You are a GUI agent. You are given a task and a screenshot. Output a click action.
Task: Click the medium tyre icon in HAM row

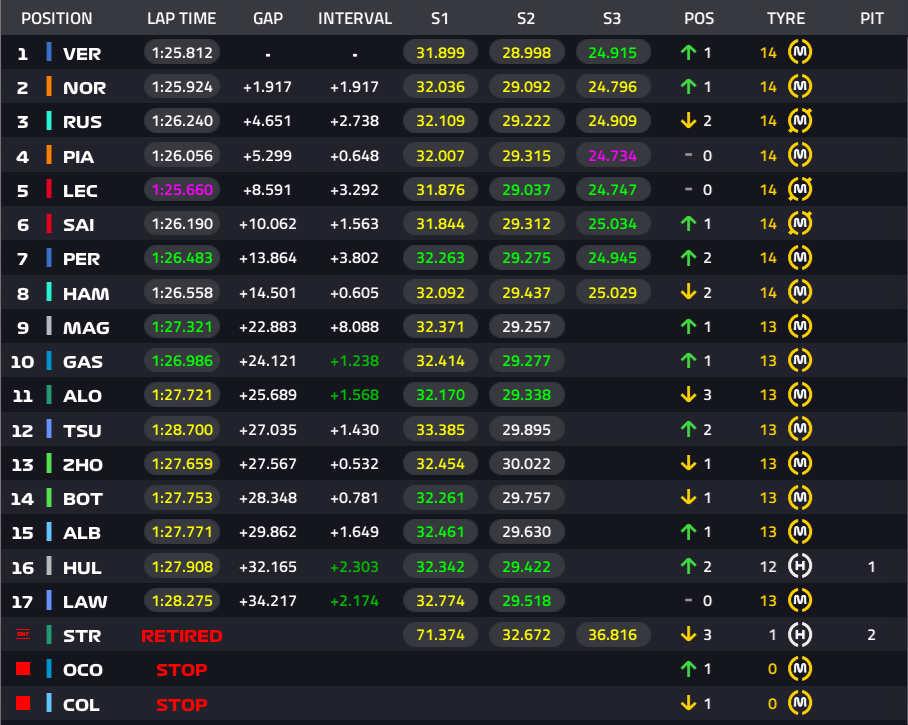coord(800,292)
